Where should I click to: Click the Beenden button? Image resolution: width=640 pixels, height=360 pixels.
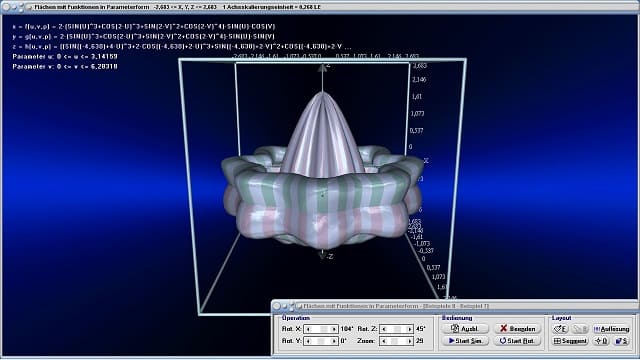pyautogui.click(x=517, y=329)
